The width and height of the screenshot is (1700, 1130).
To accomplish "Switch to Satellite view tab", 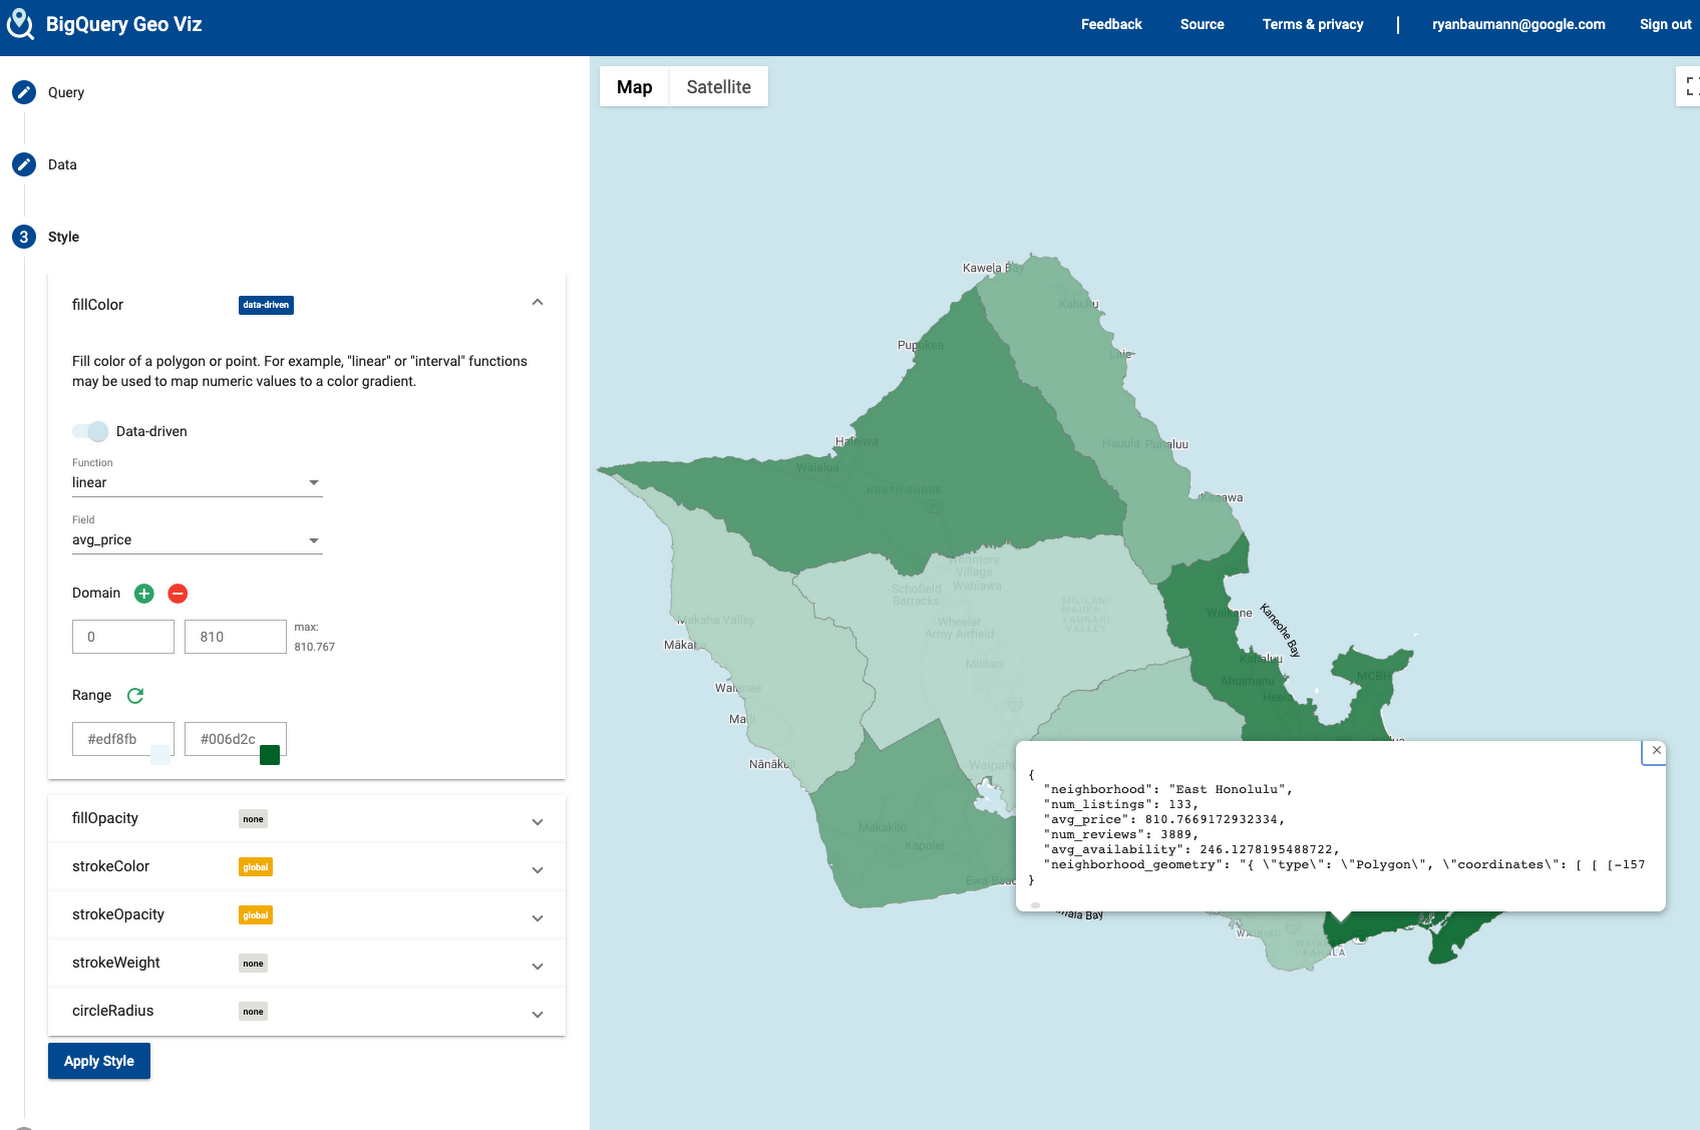I will [718, 87].
